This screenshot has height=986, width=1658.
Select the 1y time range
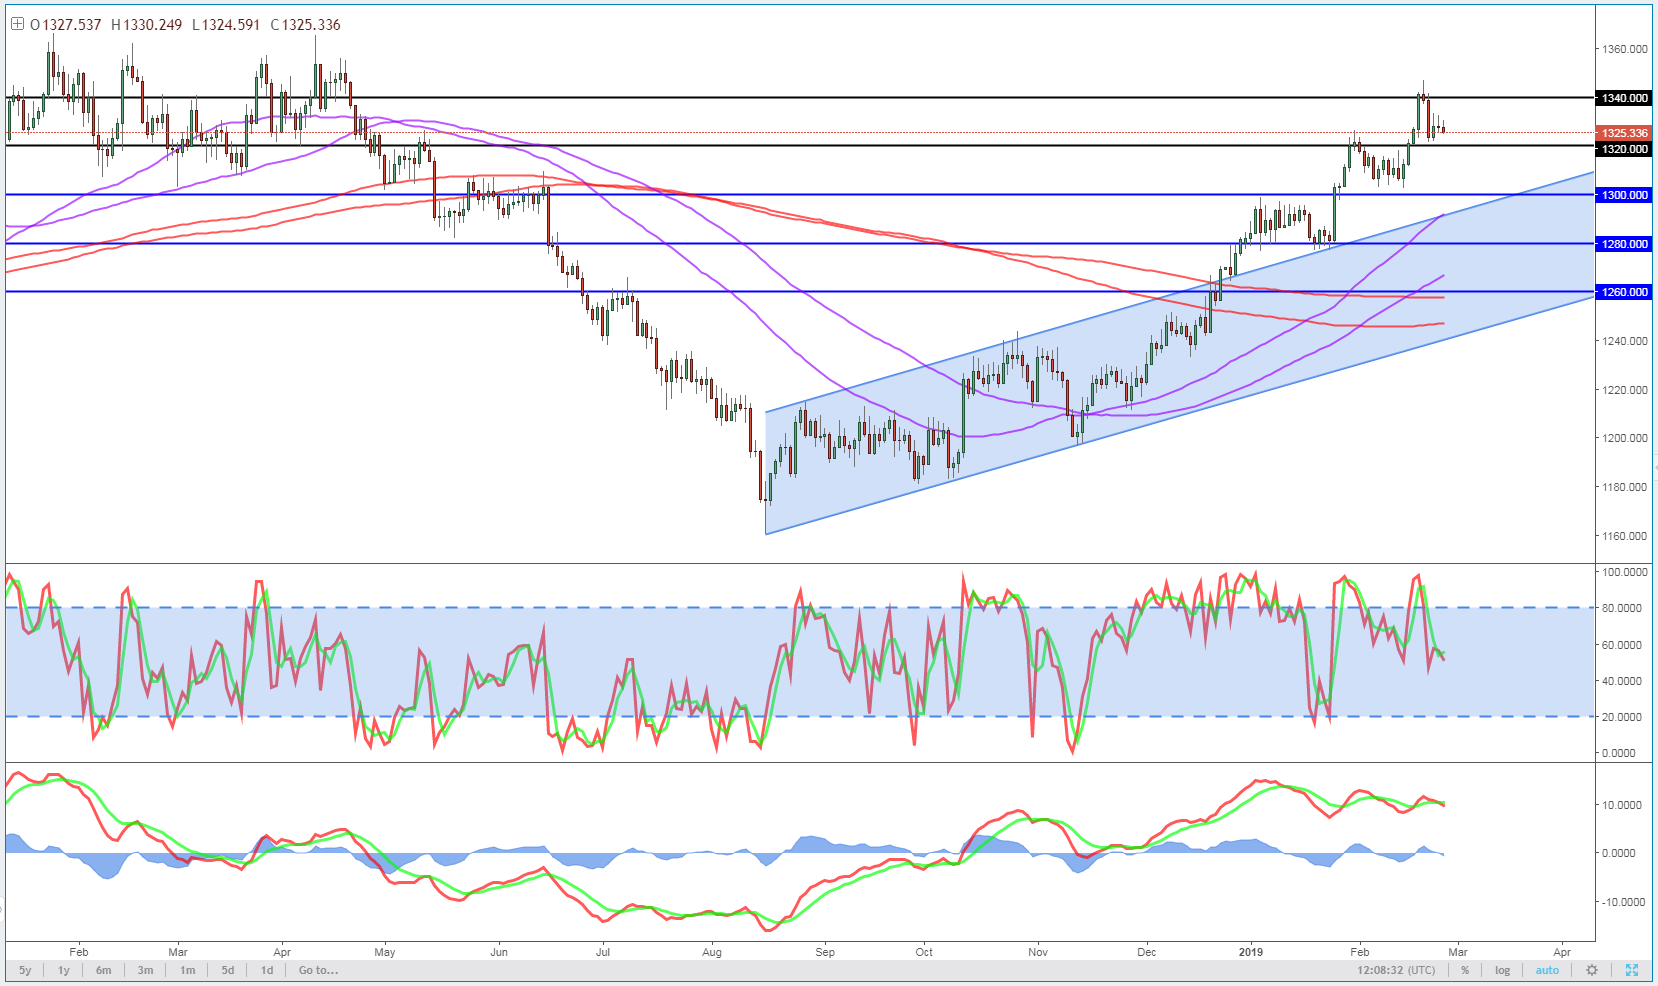click(64, 970)
